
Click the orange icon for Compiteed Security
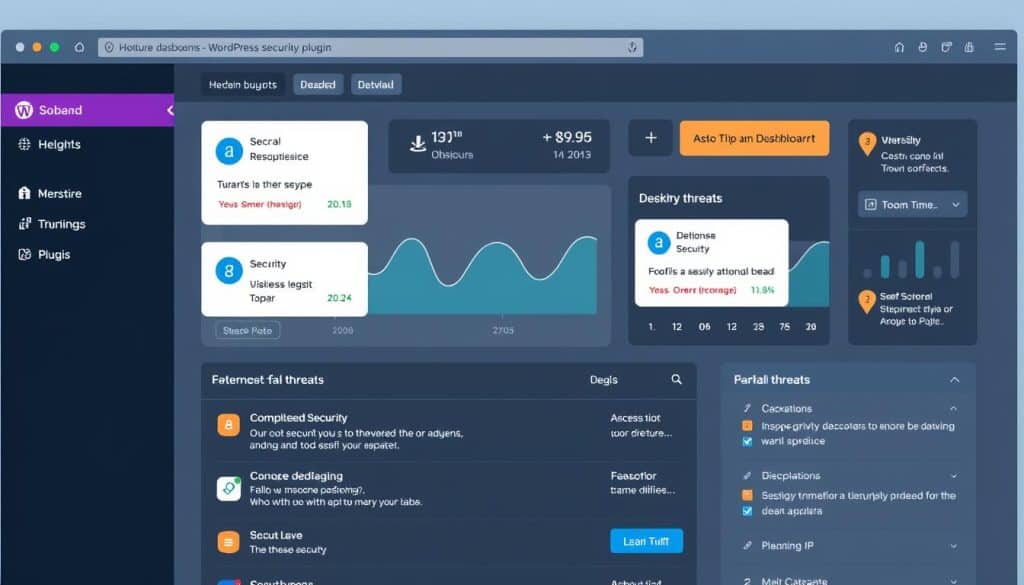229,425
